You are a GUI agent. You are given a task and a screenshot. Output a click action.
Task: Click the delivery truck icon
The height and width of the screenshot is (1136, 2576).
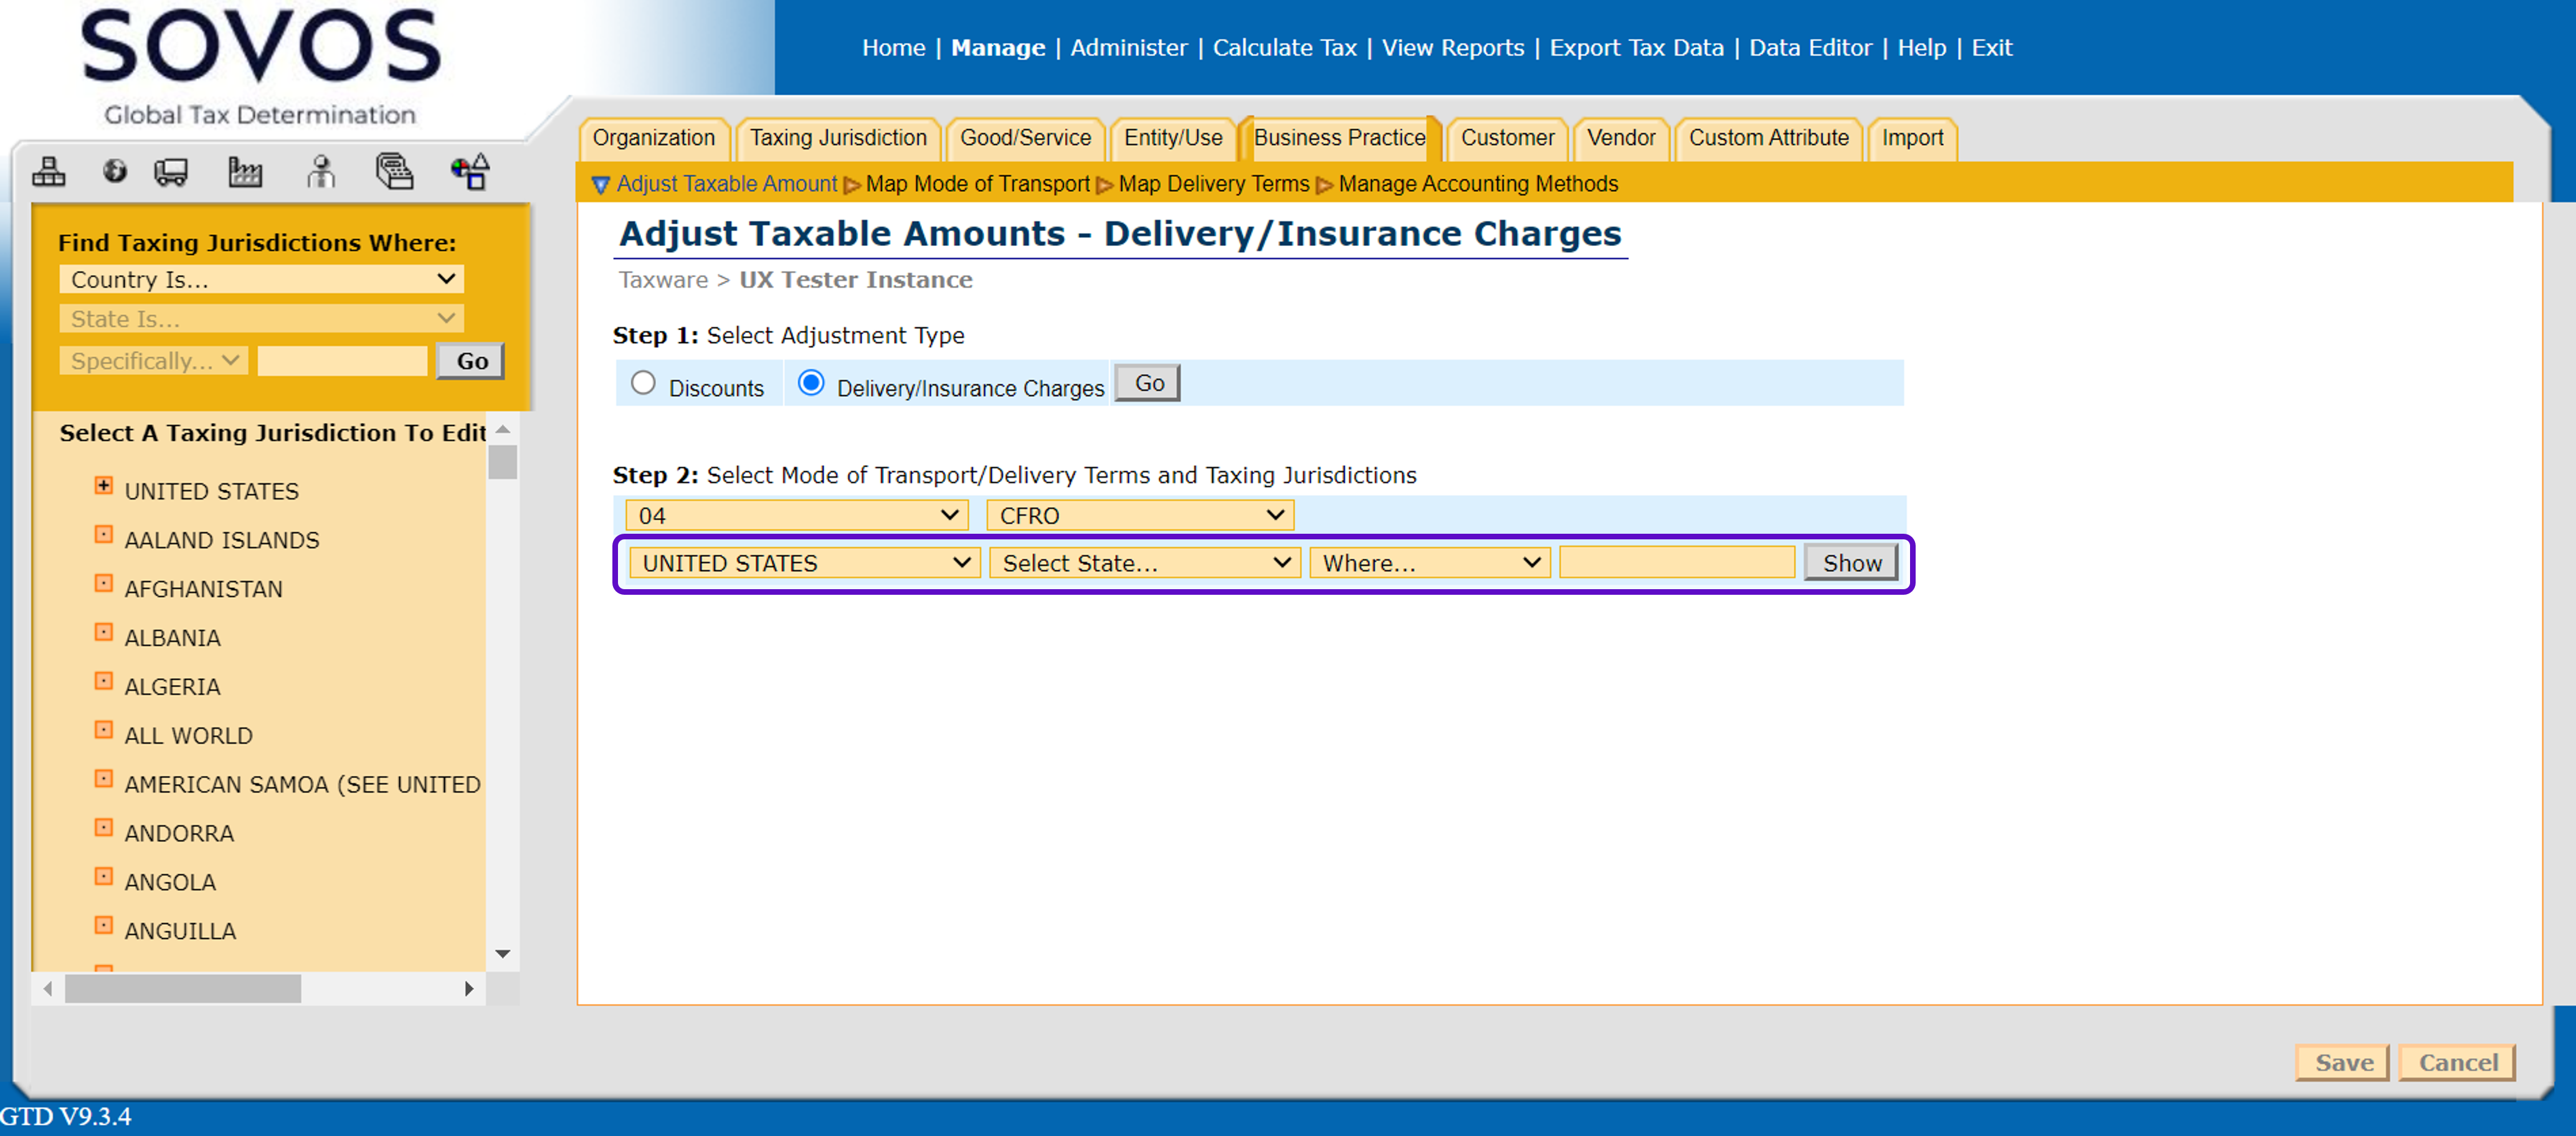pyautogui.click(x=171, y=172)
